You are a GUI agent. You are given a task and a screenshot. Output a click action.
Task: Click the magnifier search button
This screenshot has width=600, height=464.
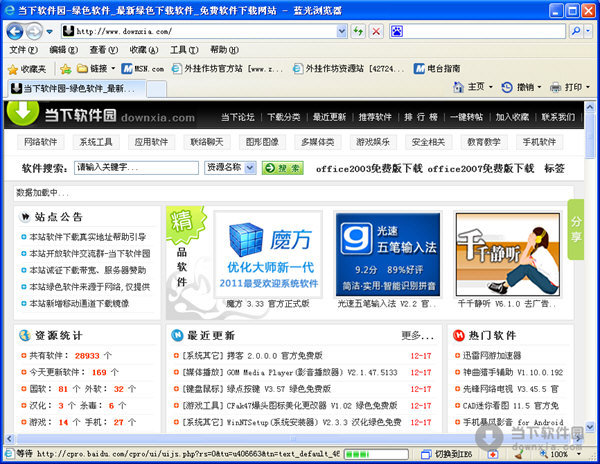[576, 31]
